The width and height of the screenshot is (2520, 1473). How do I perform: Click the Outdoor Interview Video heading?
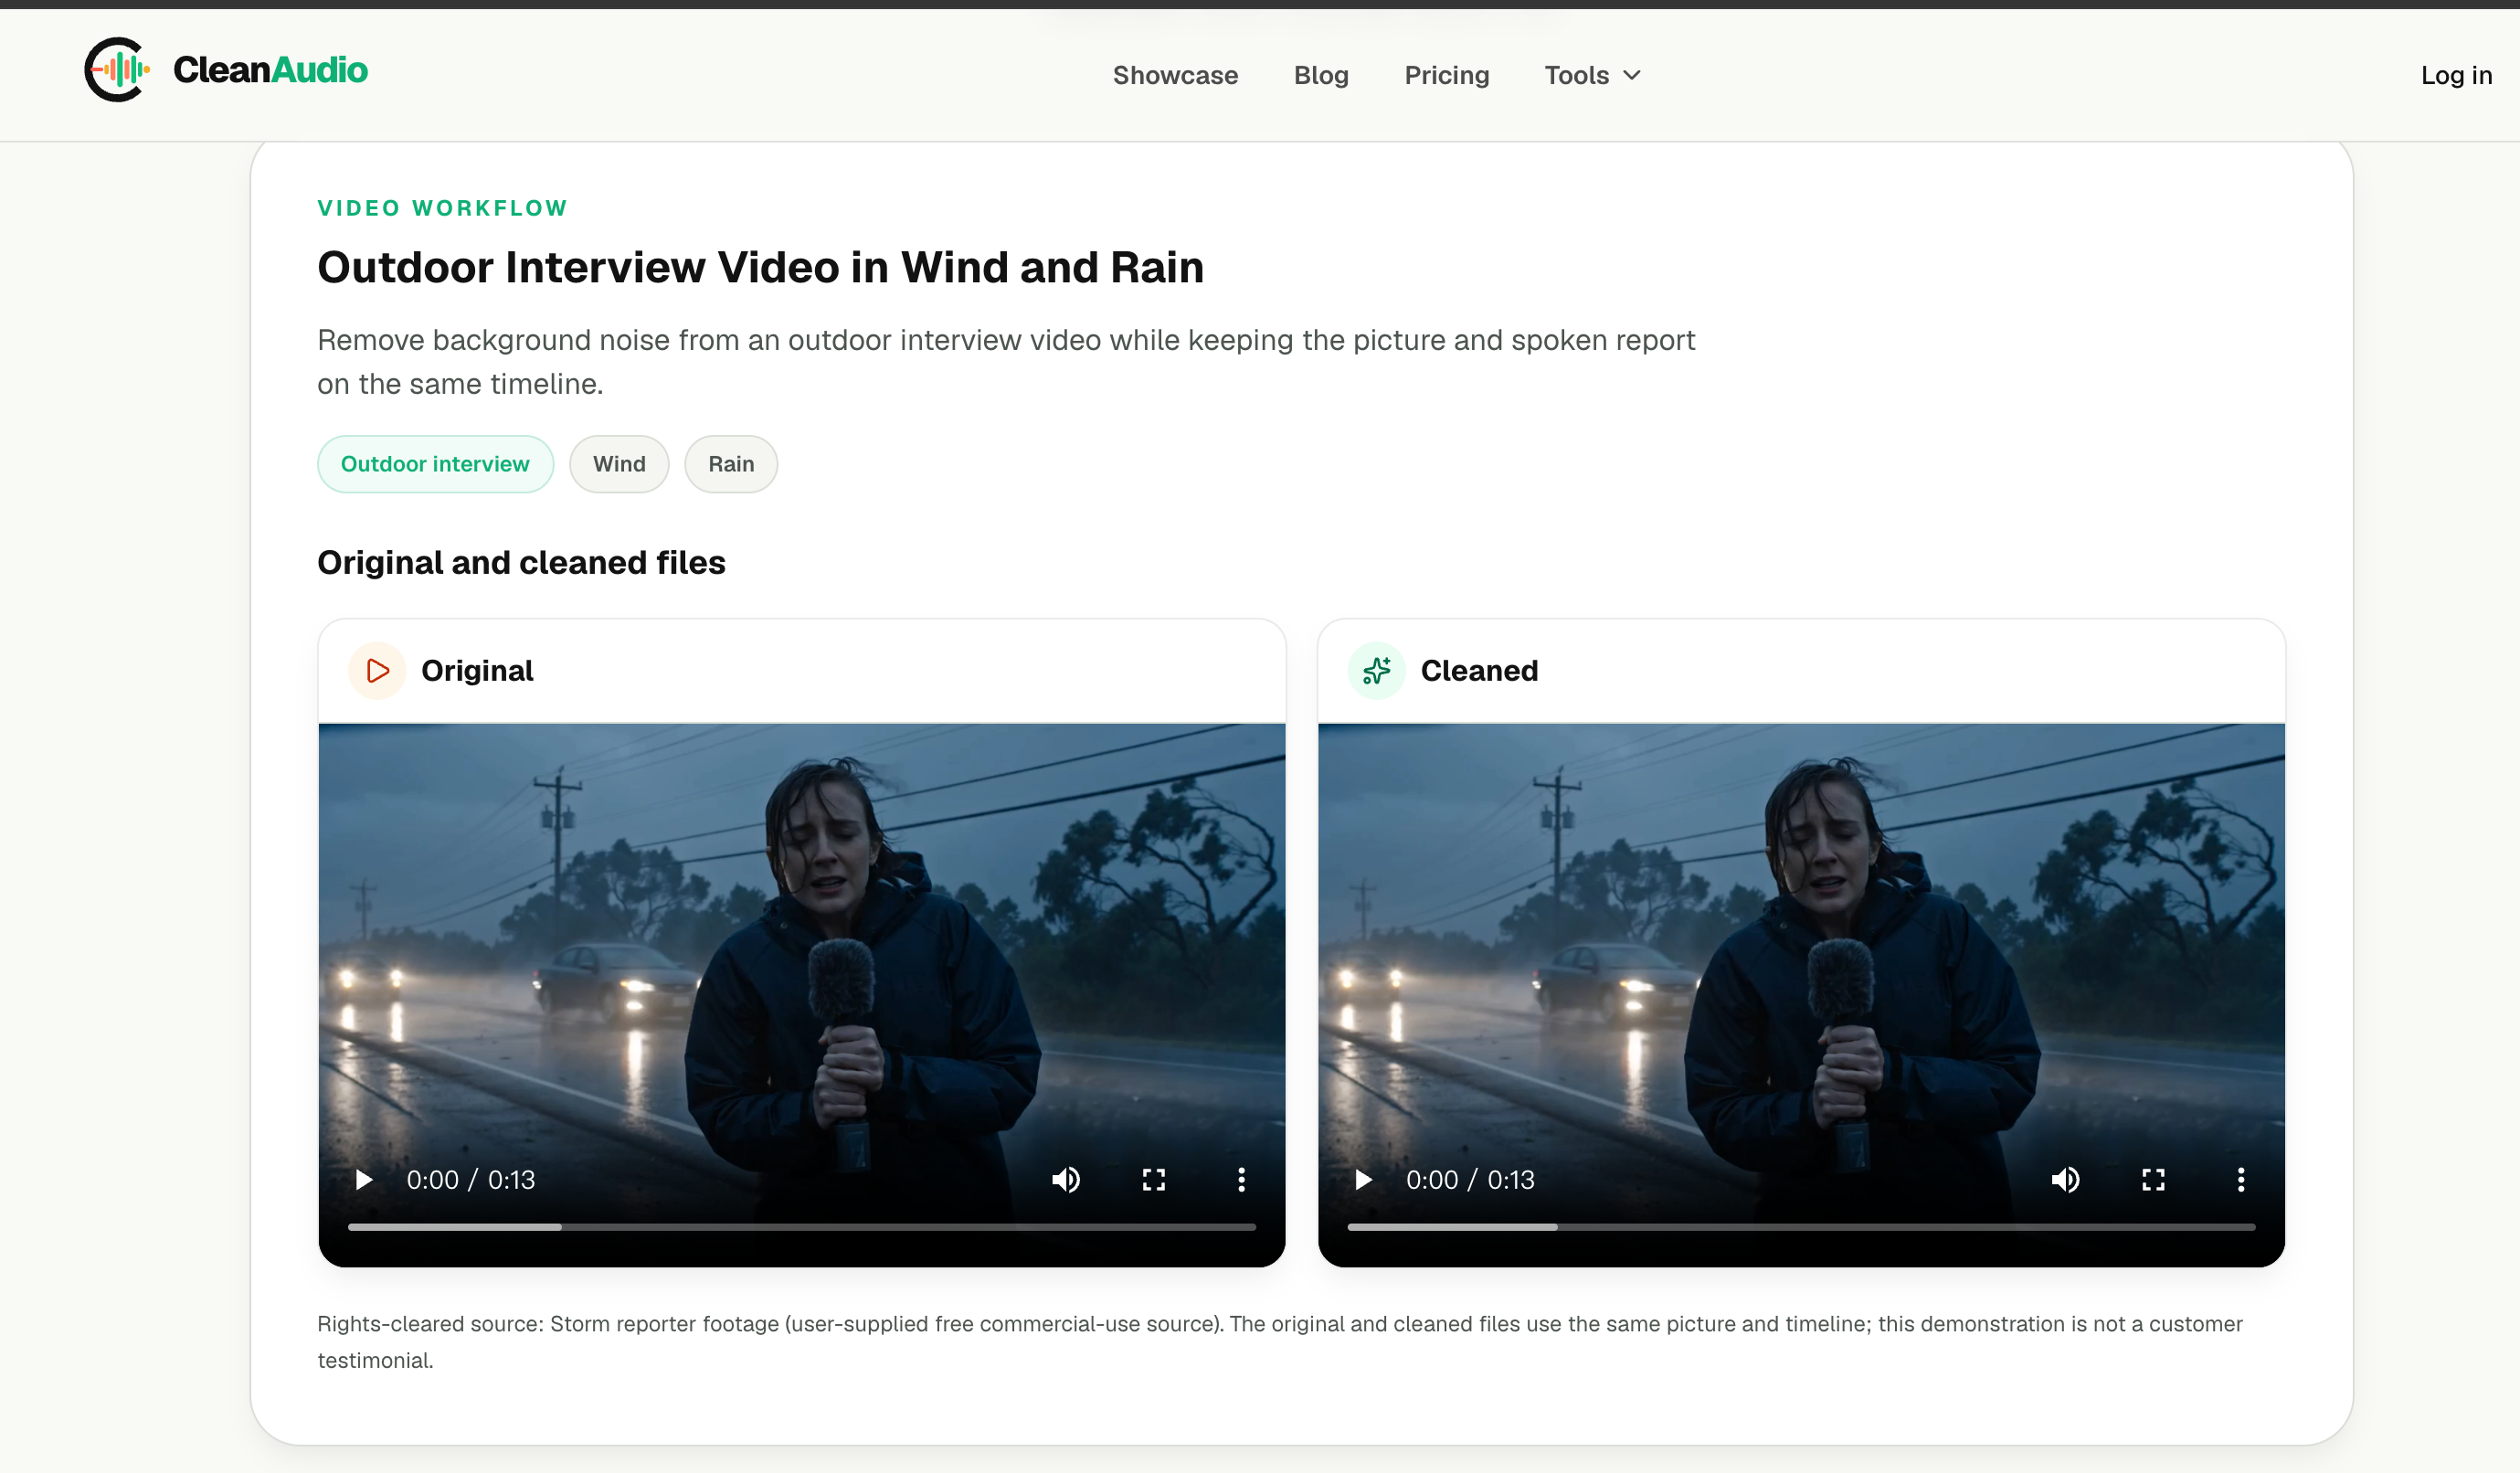(760, 267)
